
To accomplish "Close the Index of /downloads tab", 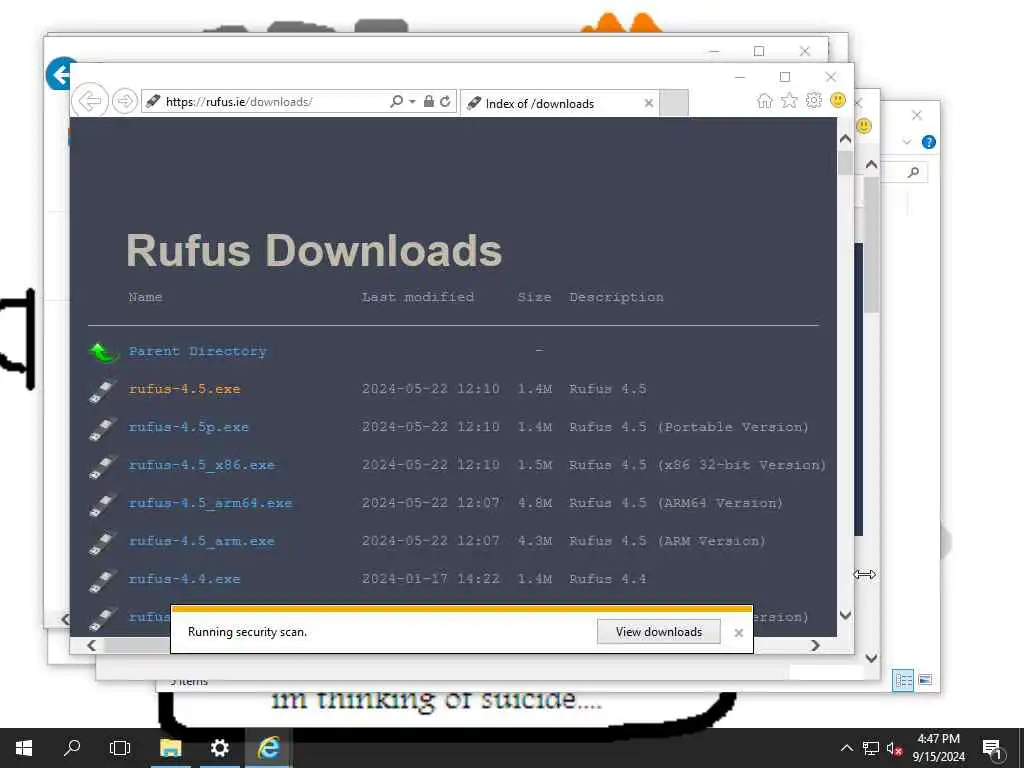I will click(648, 103).
